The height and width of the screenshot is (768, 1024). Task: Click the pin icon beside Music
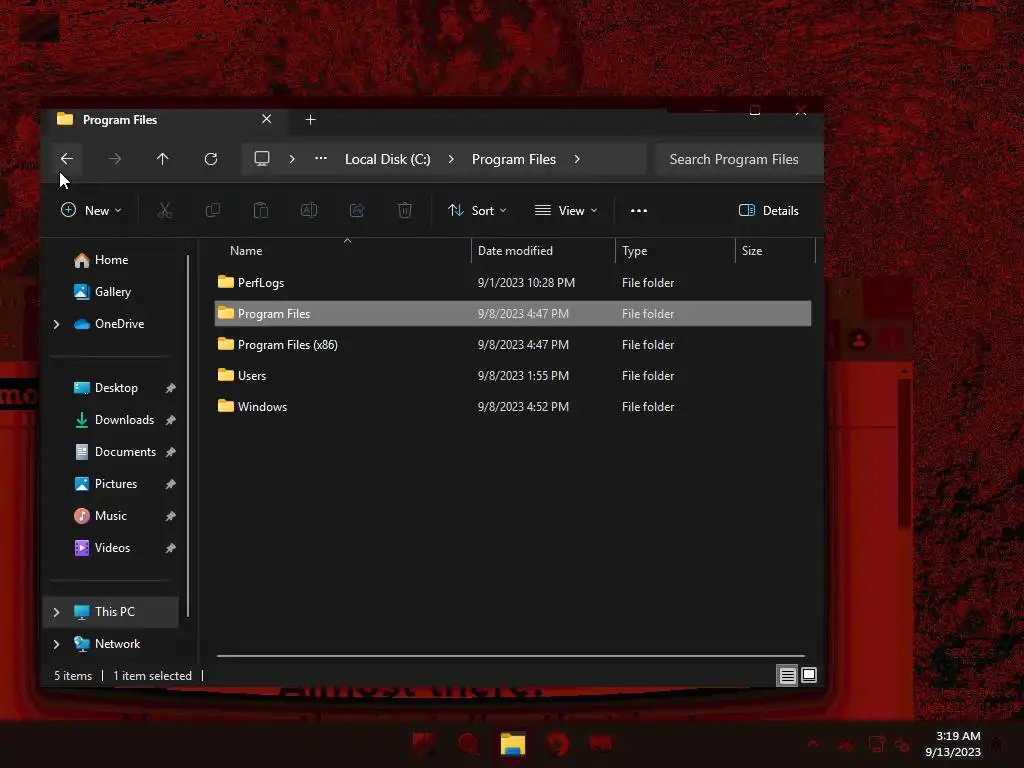[x=170, y=516]
